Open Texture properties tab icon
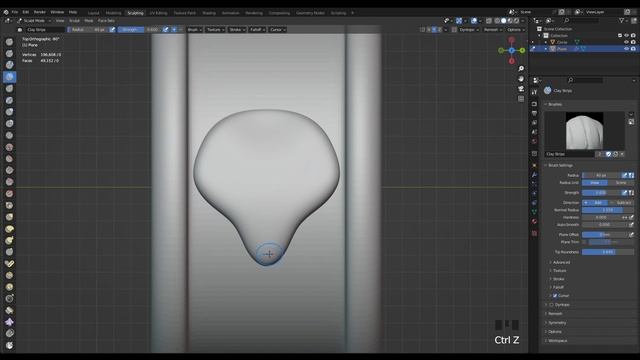 pos(534,233)
